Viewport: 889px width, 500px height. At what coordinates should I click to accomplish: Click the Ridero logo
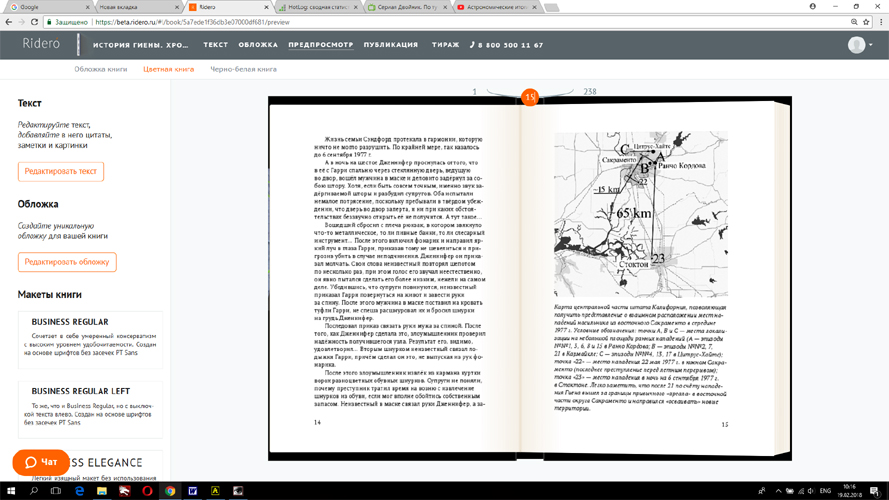point(41,44)
